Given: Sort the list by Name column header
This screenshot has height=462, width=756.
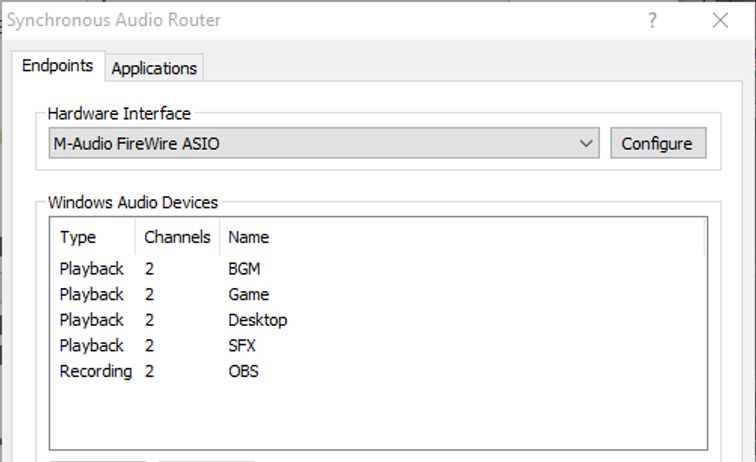Looking at the screenshot, I should click(x=248, y=237).
